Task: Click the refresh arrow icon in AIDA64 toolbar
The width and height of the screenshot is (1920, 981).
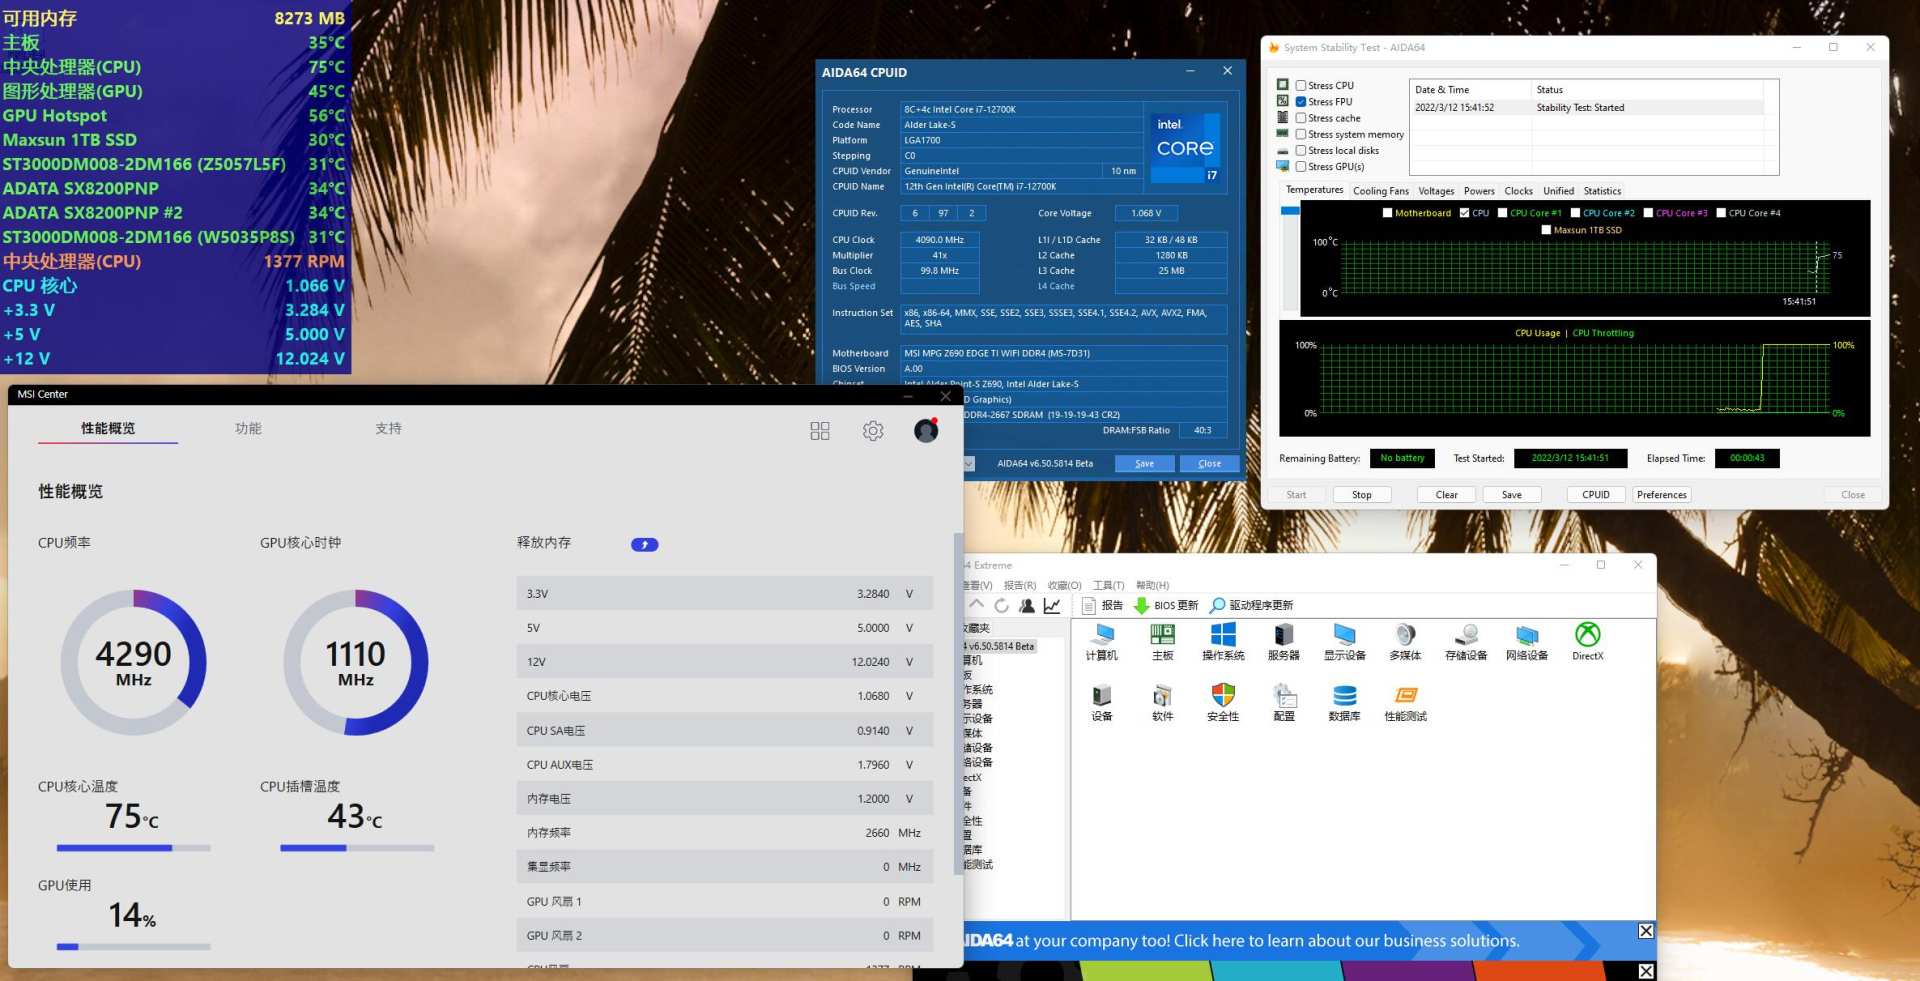Action: [x=1001, y=605]
